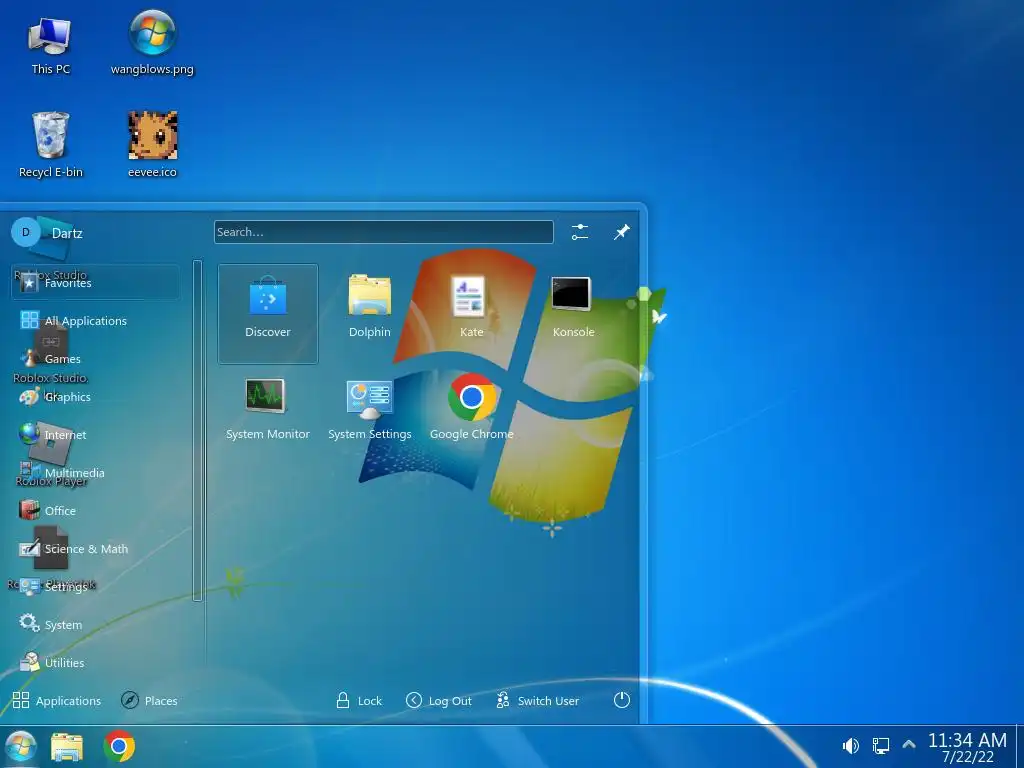This screenshot has width=1024, height=768.
Task: Click the Start orb on the taskbar
Action: (x=20, y=747)
